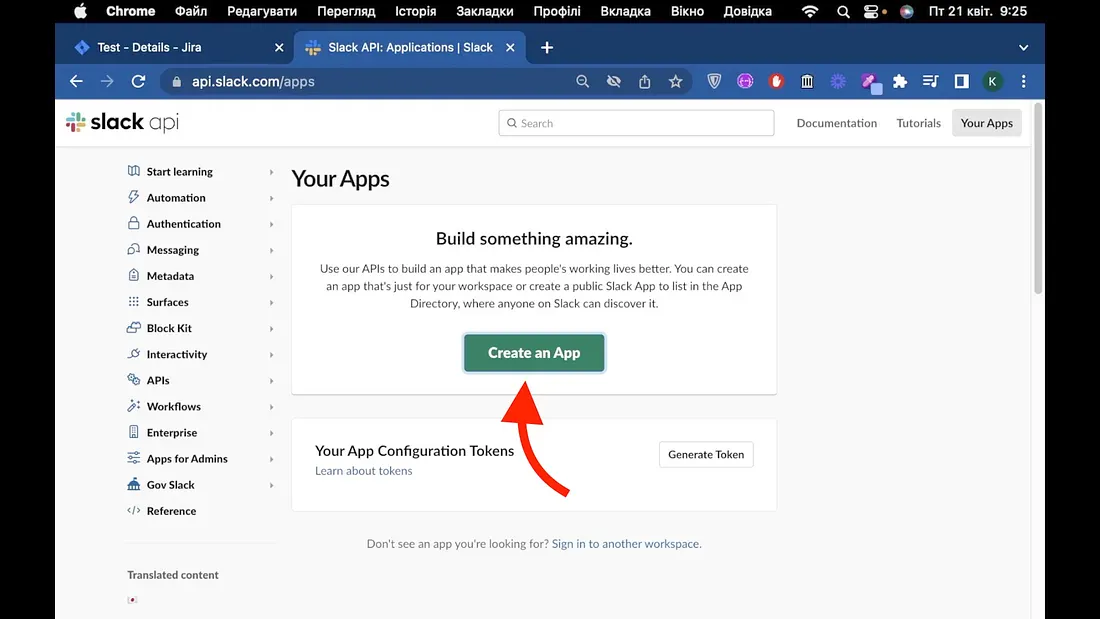The height and width of the screenshot is (619, 1100).
Task: Open the Закладки menu in menu bar
Action: [485, 11]
